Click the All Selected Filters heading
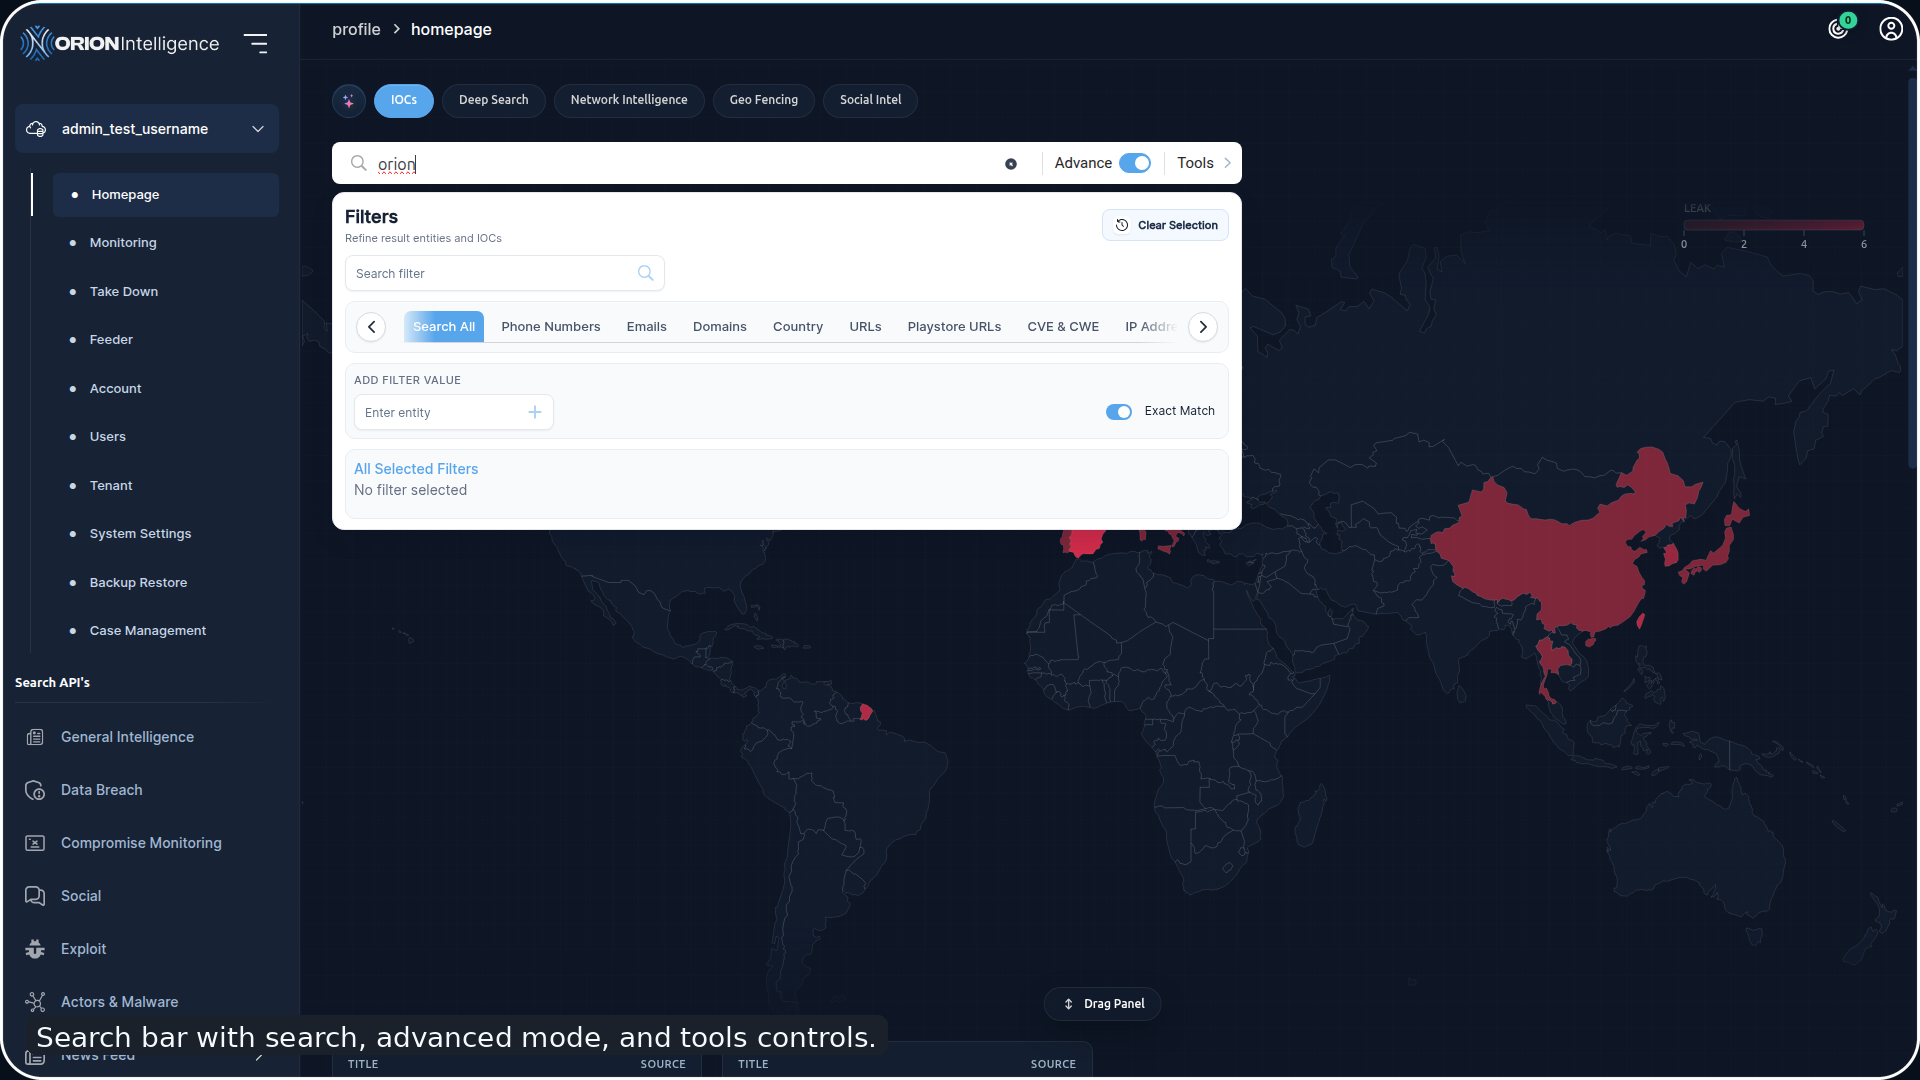This screenshot has height=1080, width=1920. click(416, 469)
